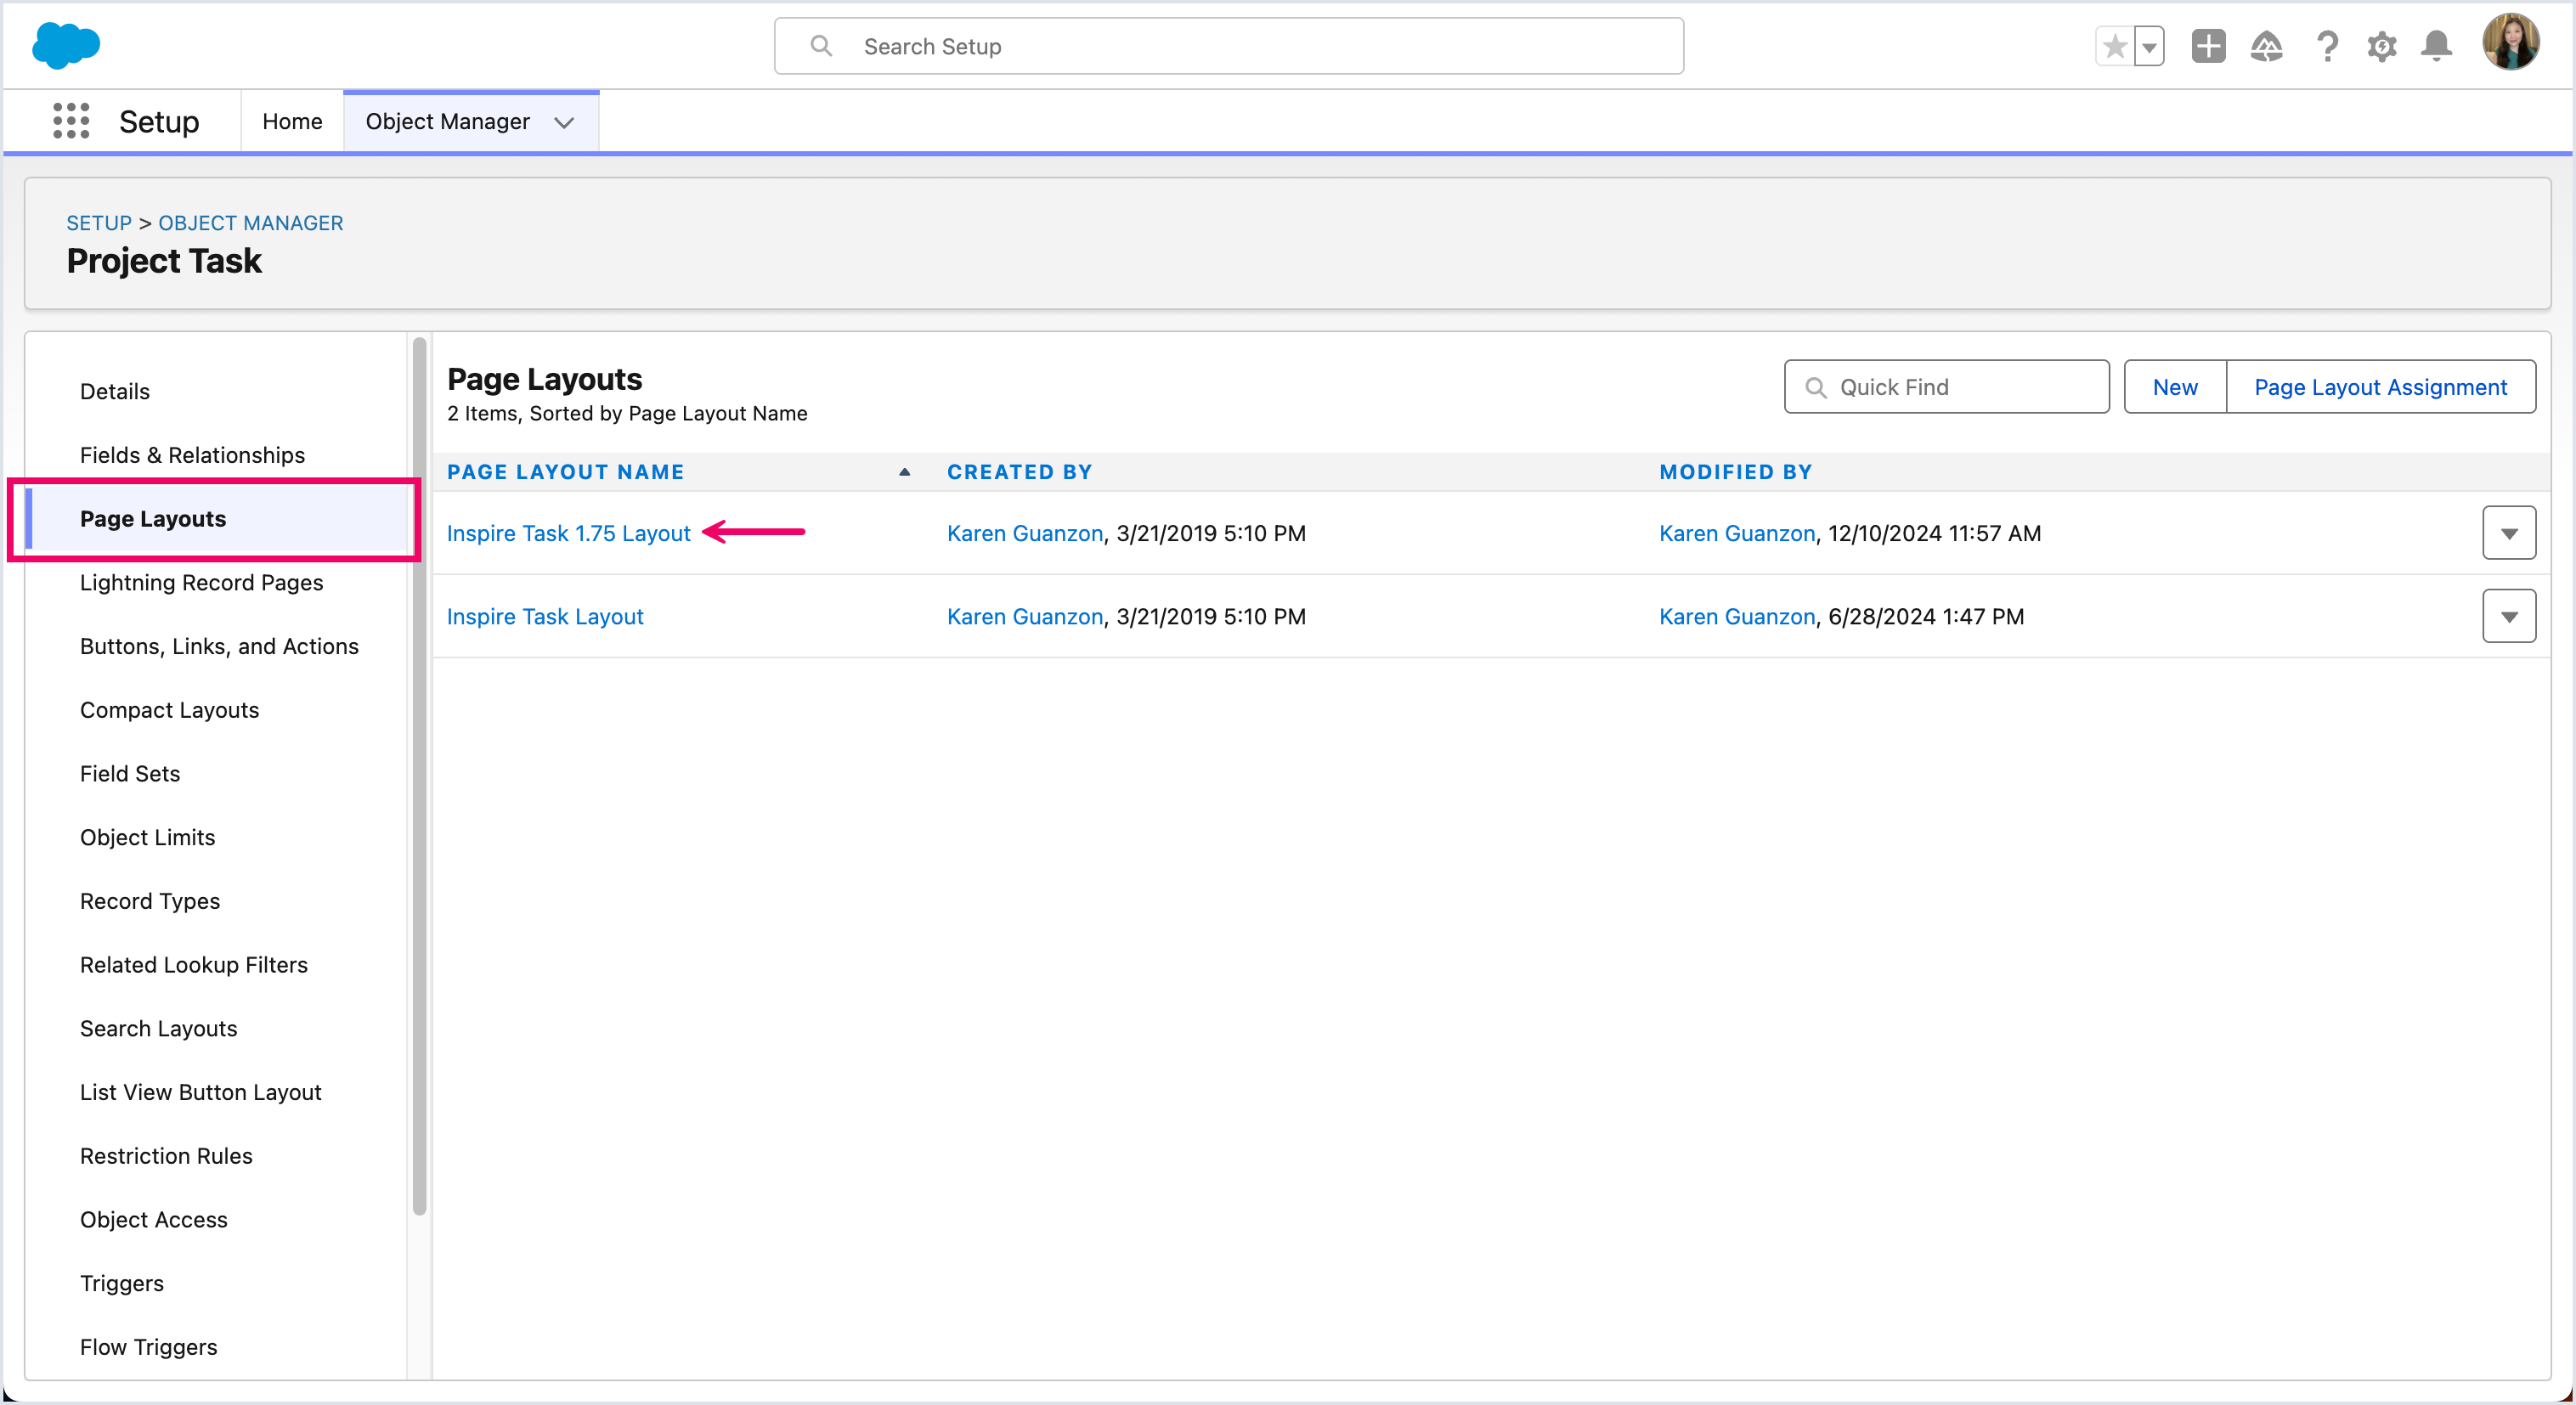Open Fields & Relationships section

tap(192, 455)
